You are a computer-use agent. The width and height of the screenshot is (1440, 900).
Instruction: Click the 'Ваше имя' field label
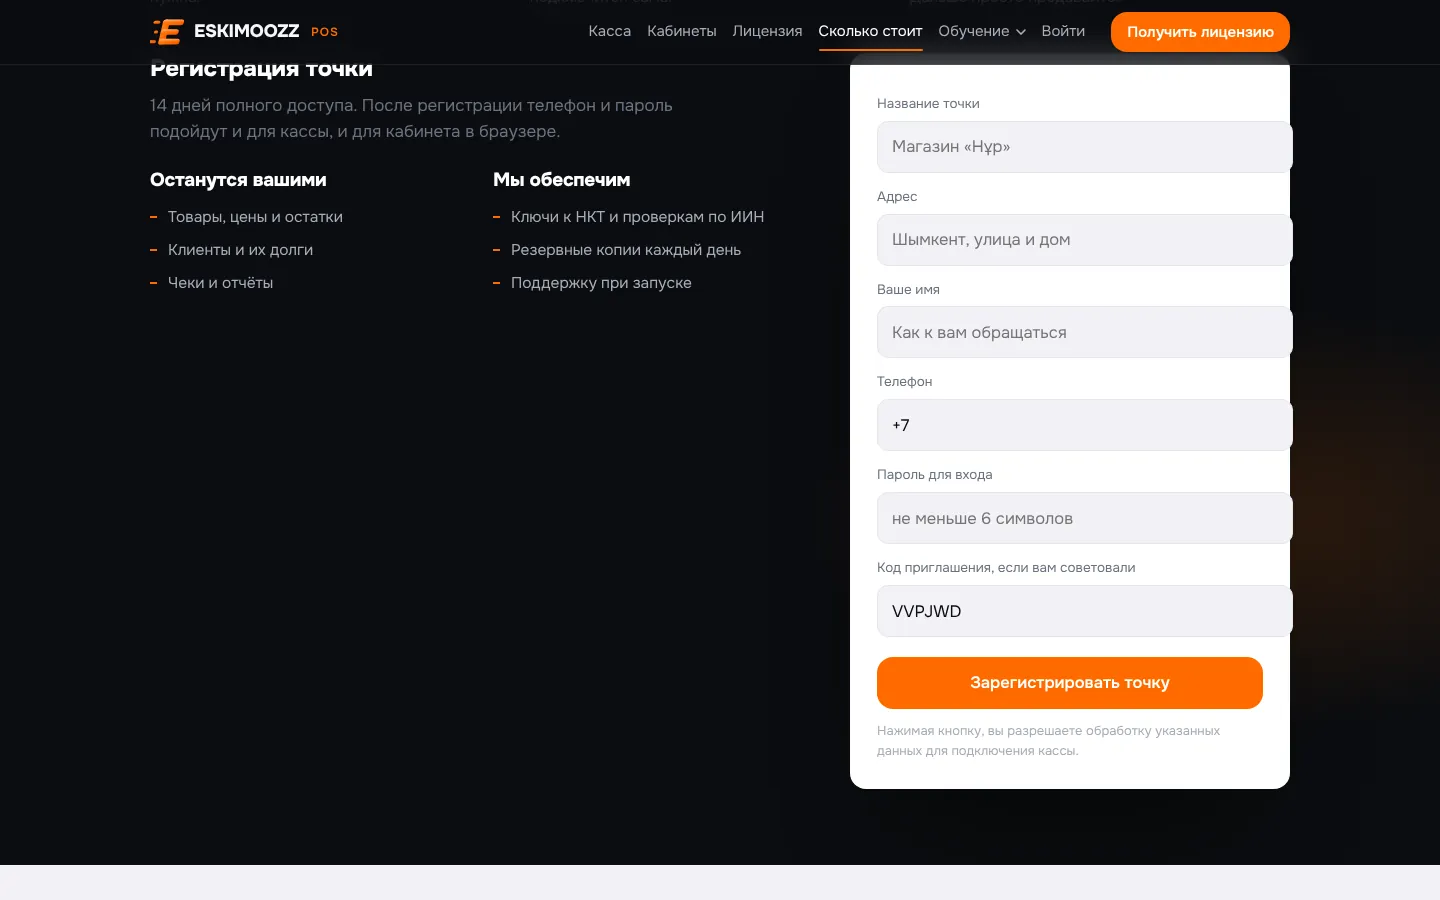pos(908,290)
